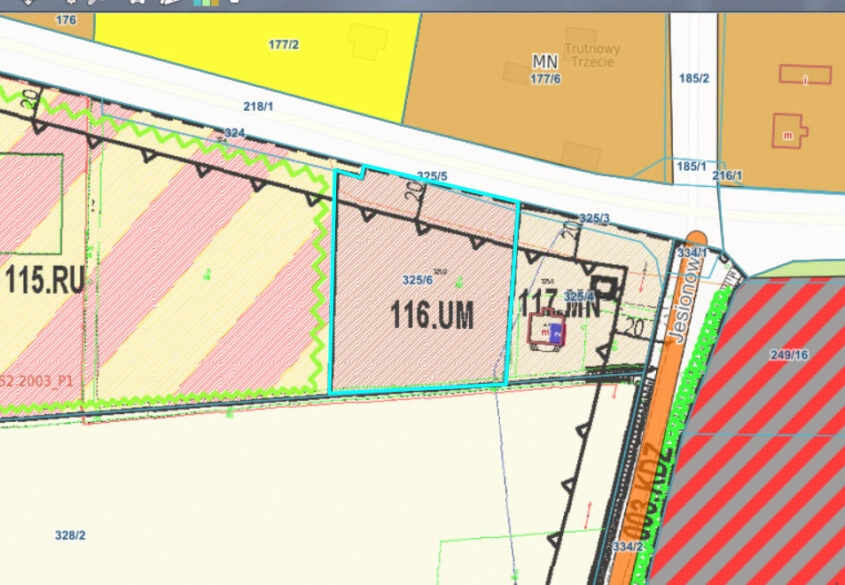845x585 pixels.
Task: Click the highlighted parcel 325/6 label
Action: (417, 280)
